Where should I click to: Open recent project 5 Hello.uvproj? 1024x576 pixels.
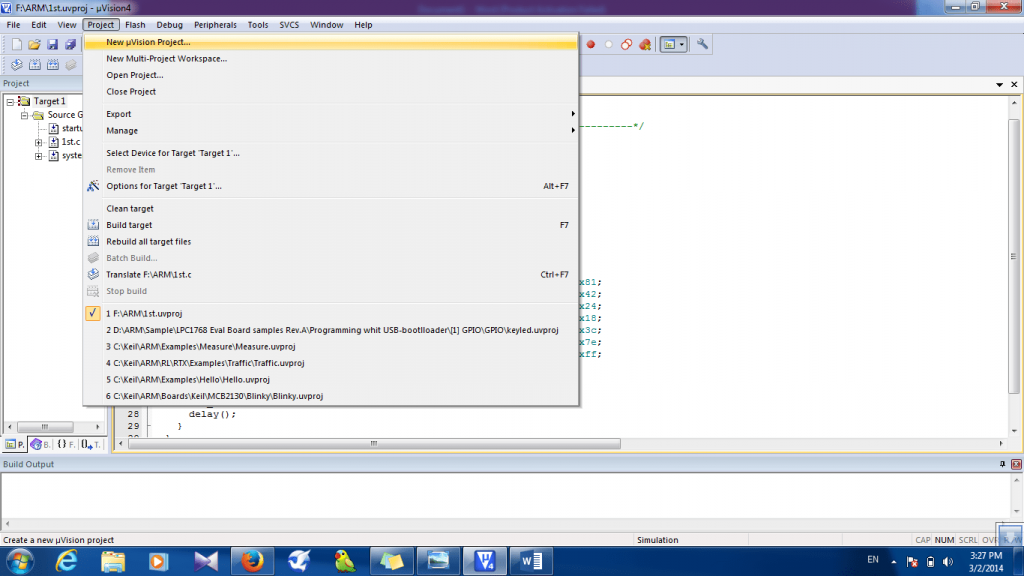click(x=330, y=379)
